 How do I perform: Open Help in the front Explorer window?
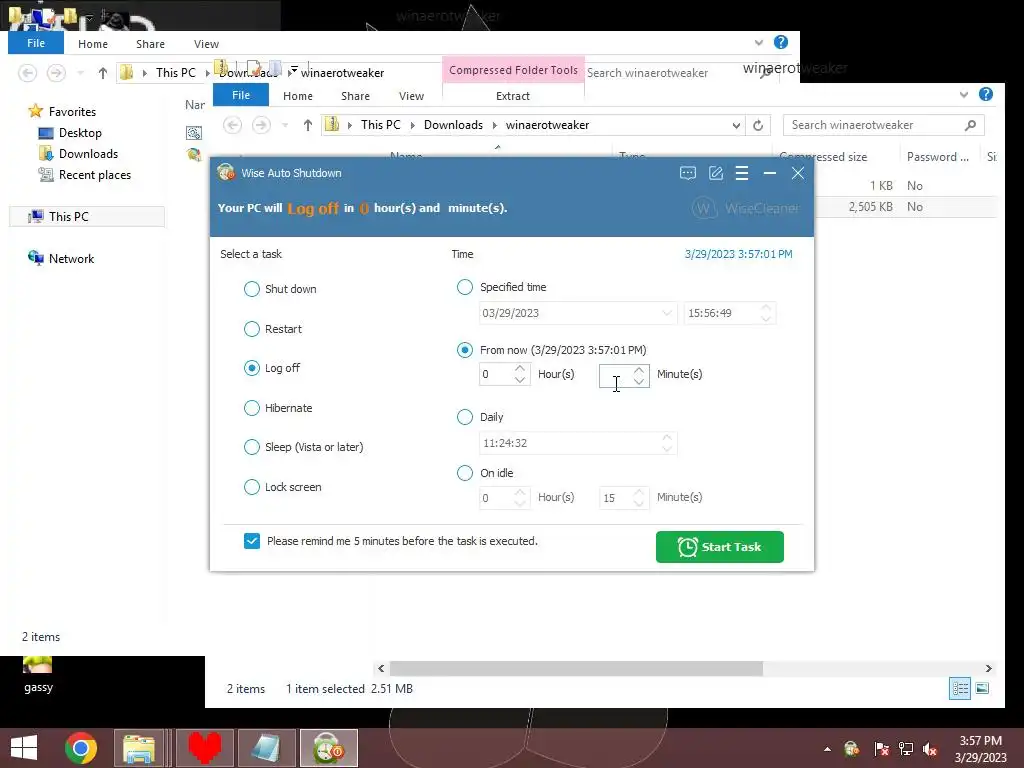point(985,94)
